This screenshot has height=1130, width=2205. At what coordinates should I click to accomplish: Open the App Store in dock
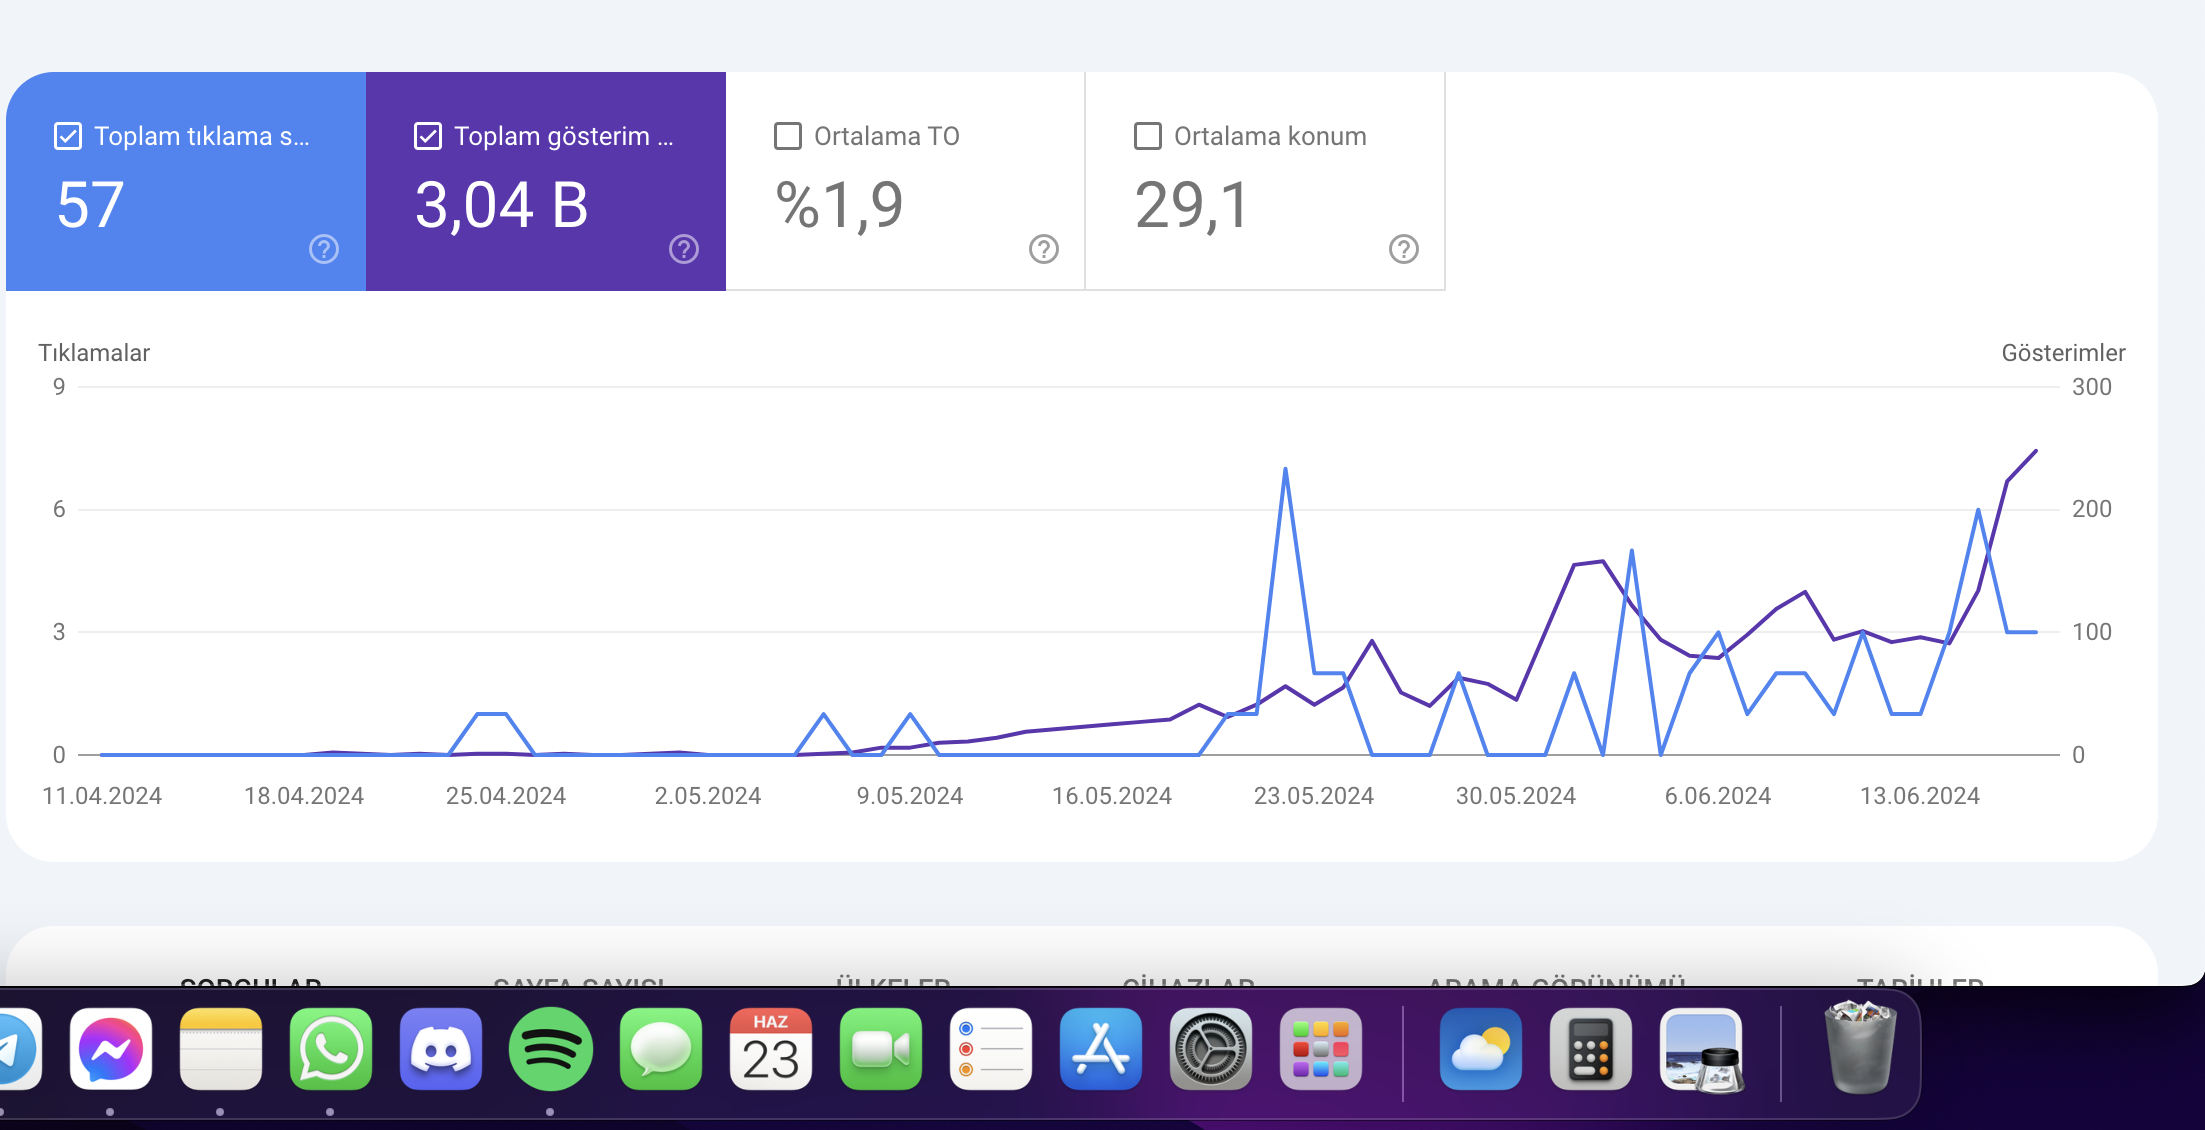(x=1101, y=1049)
